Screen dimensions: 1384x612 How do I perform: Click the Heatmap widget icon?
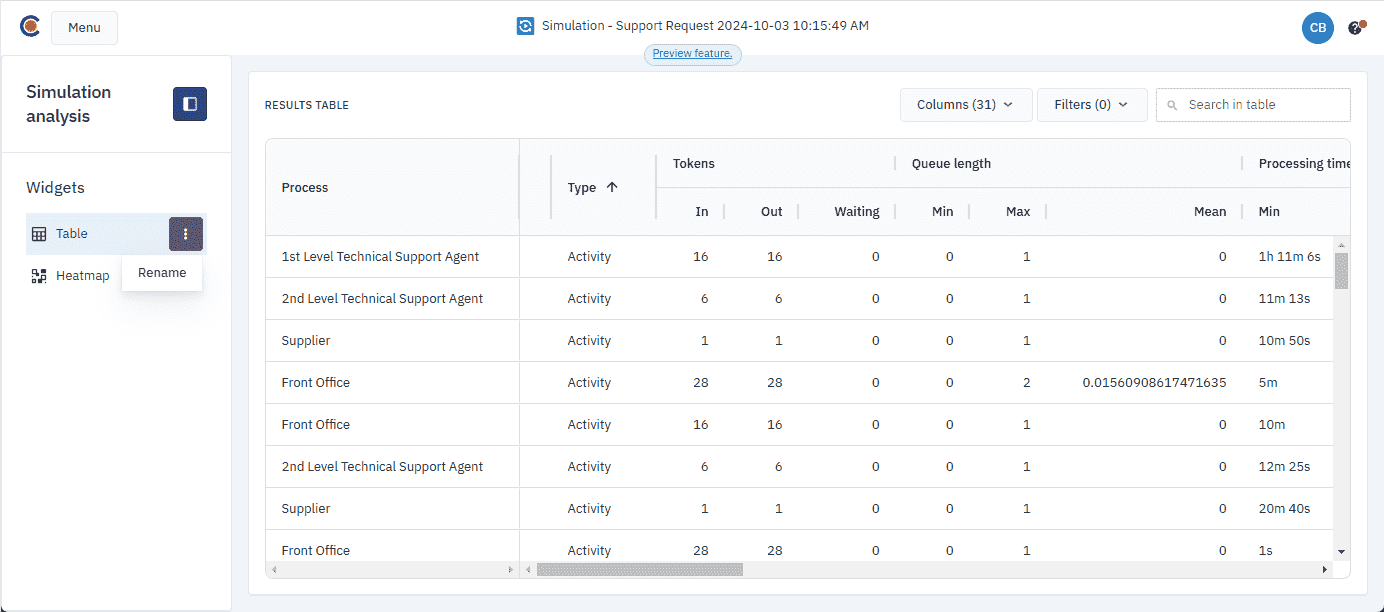tap(39, 276)
